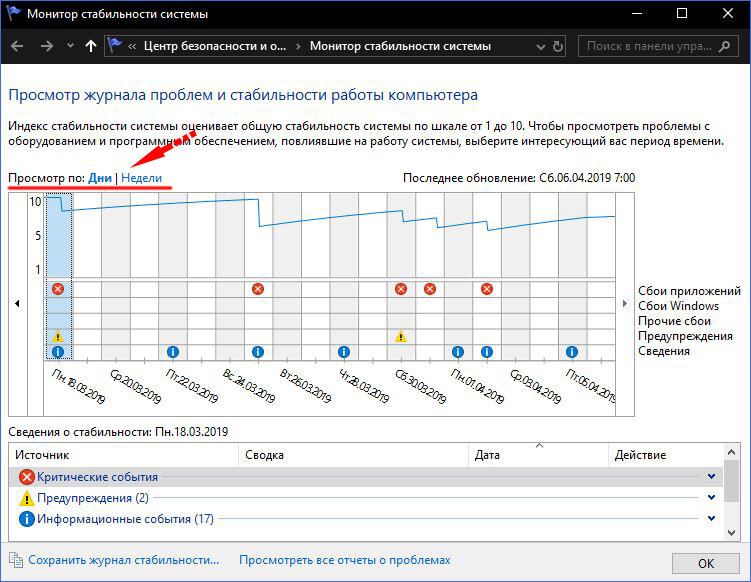The image size is (751, 582).
Task: Click the refresh icon in address bar
Action: 558,46
